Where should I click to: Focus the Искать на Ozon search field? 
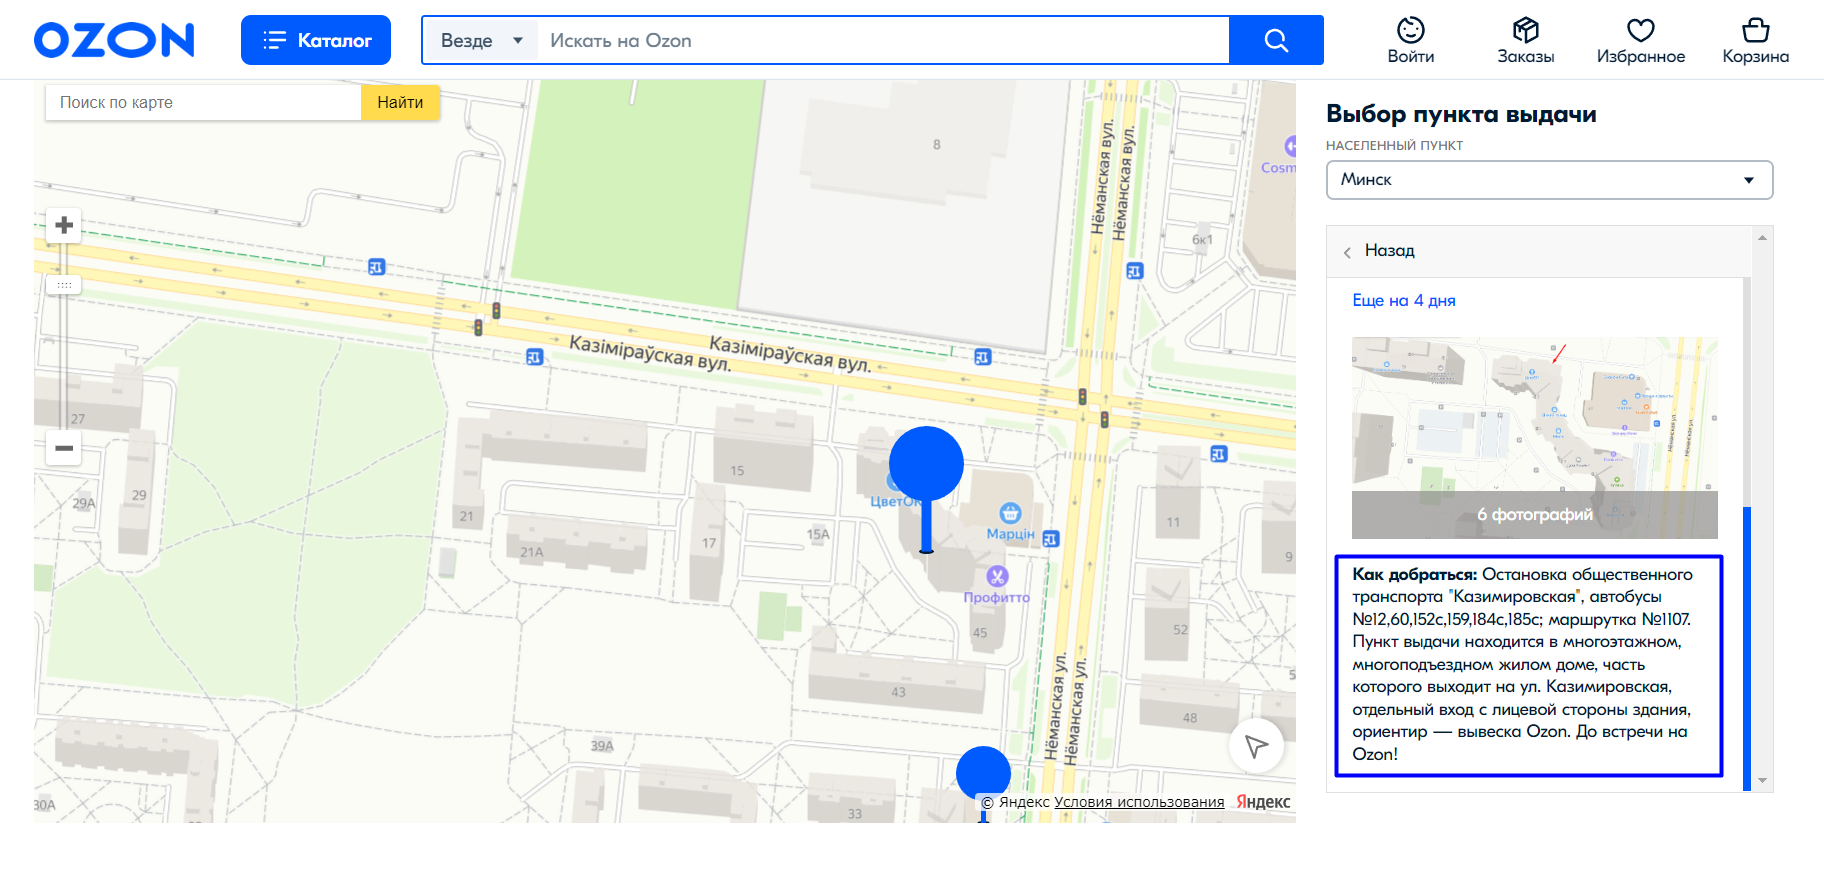coord(883,40)
